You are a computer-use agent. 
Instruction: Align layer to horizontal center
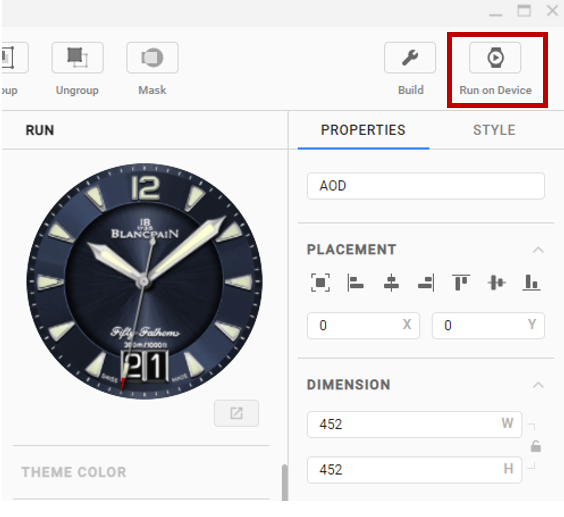pos(391,282)
